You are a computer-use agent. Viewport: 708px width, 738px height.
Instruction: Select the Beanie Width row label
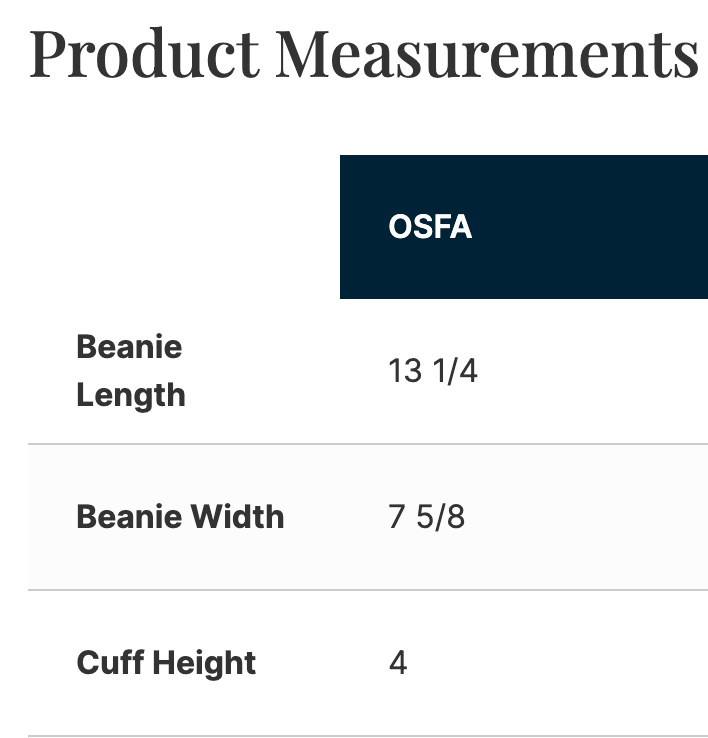click(180, 517)
